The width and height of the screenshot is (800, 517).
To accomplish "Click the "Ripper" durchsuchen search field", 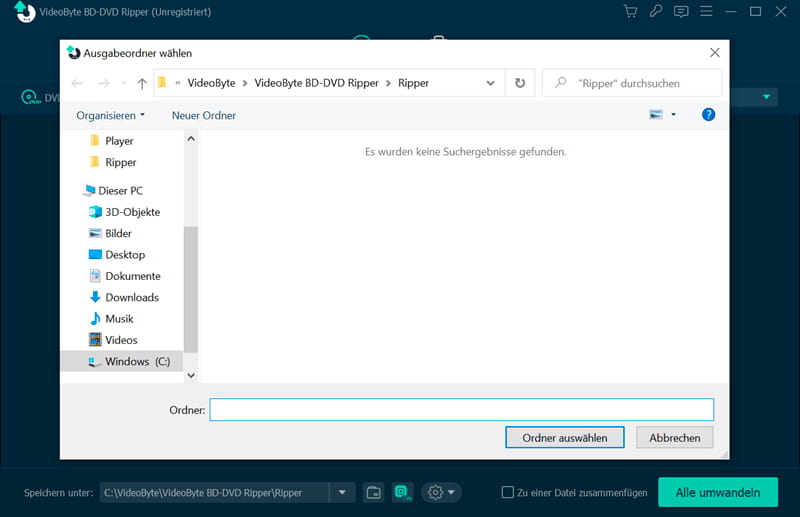I will click(632, 83).
